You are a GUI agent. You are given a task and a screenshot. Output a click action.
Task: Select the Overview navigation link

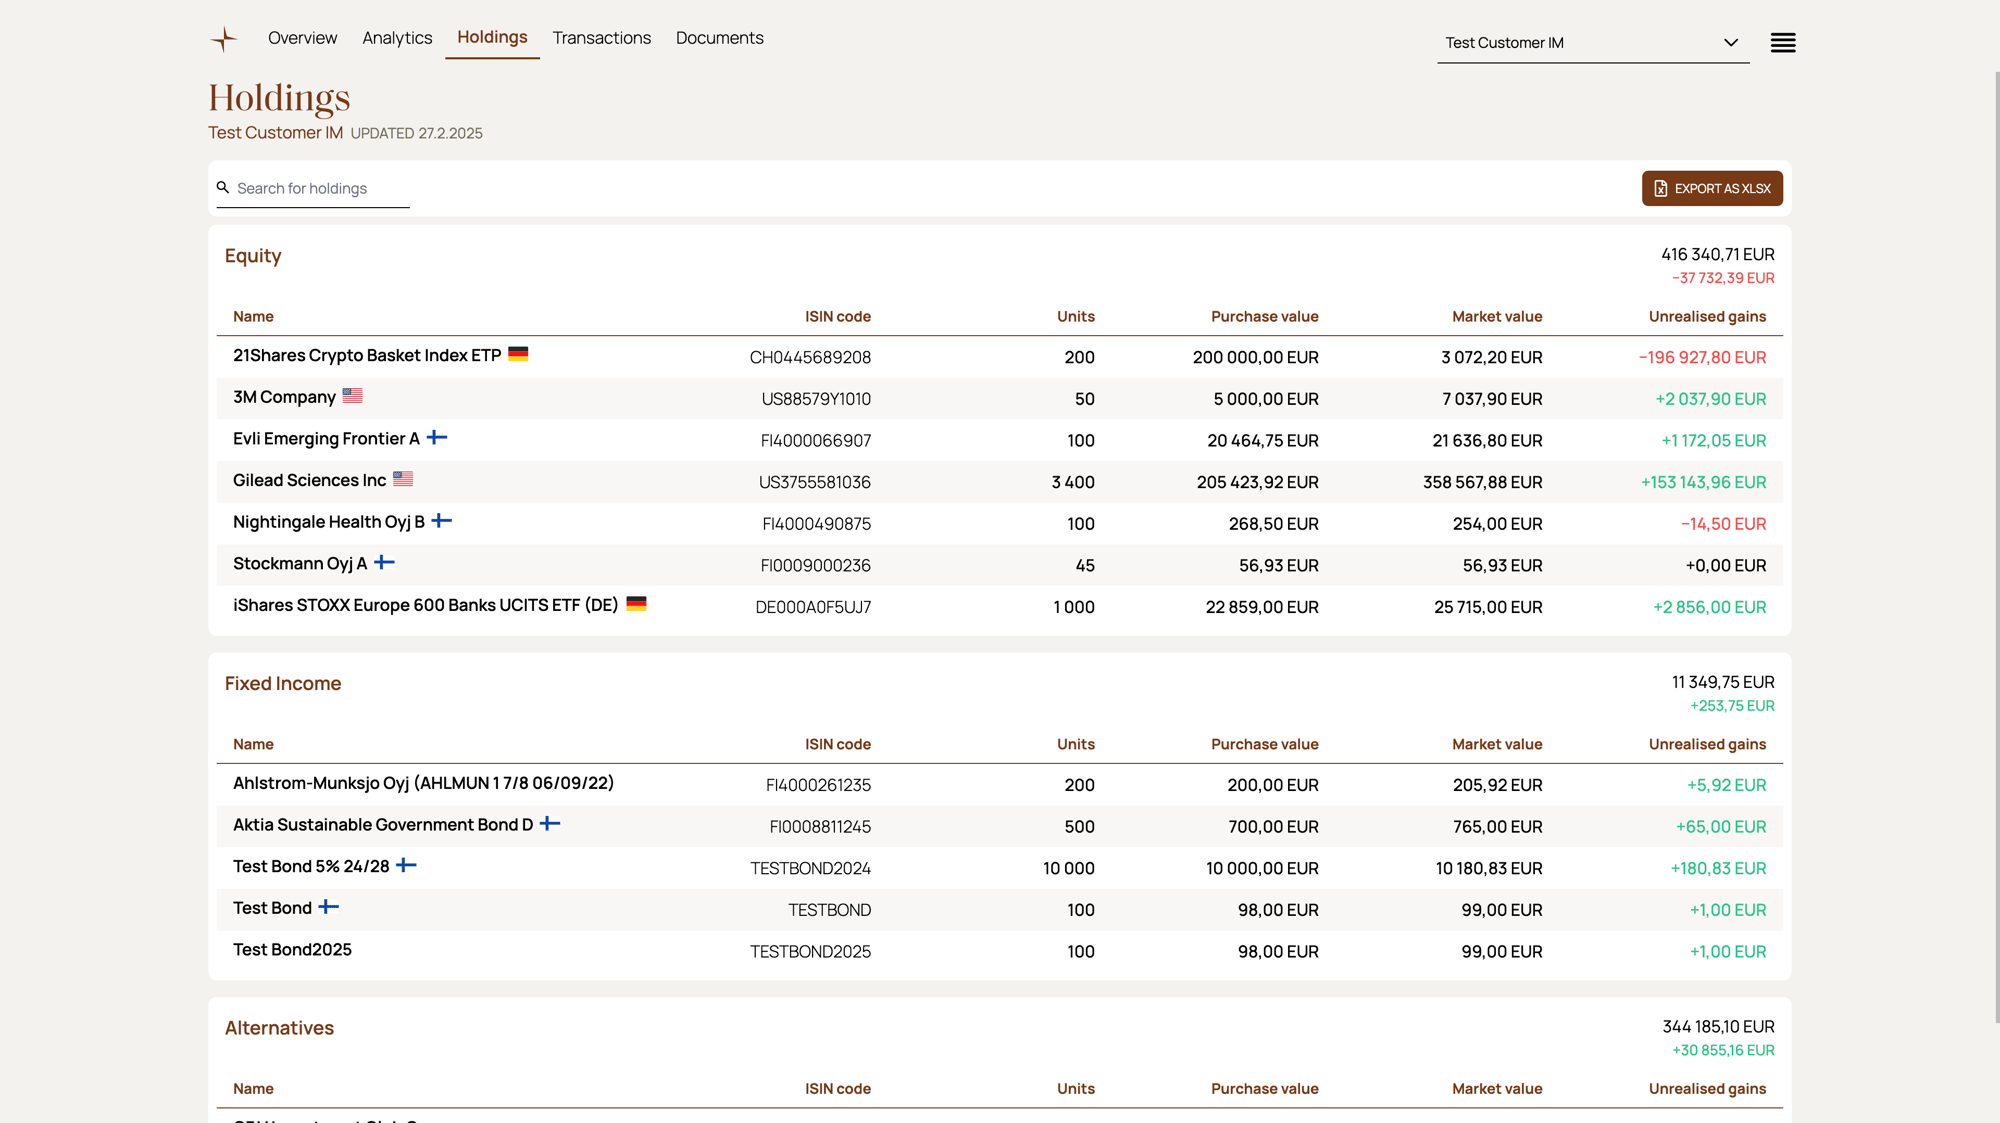click(302, 37)
